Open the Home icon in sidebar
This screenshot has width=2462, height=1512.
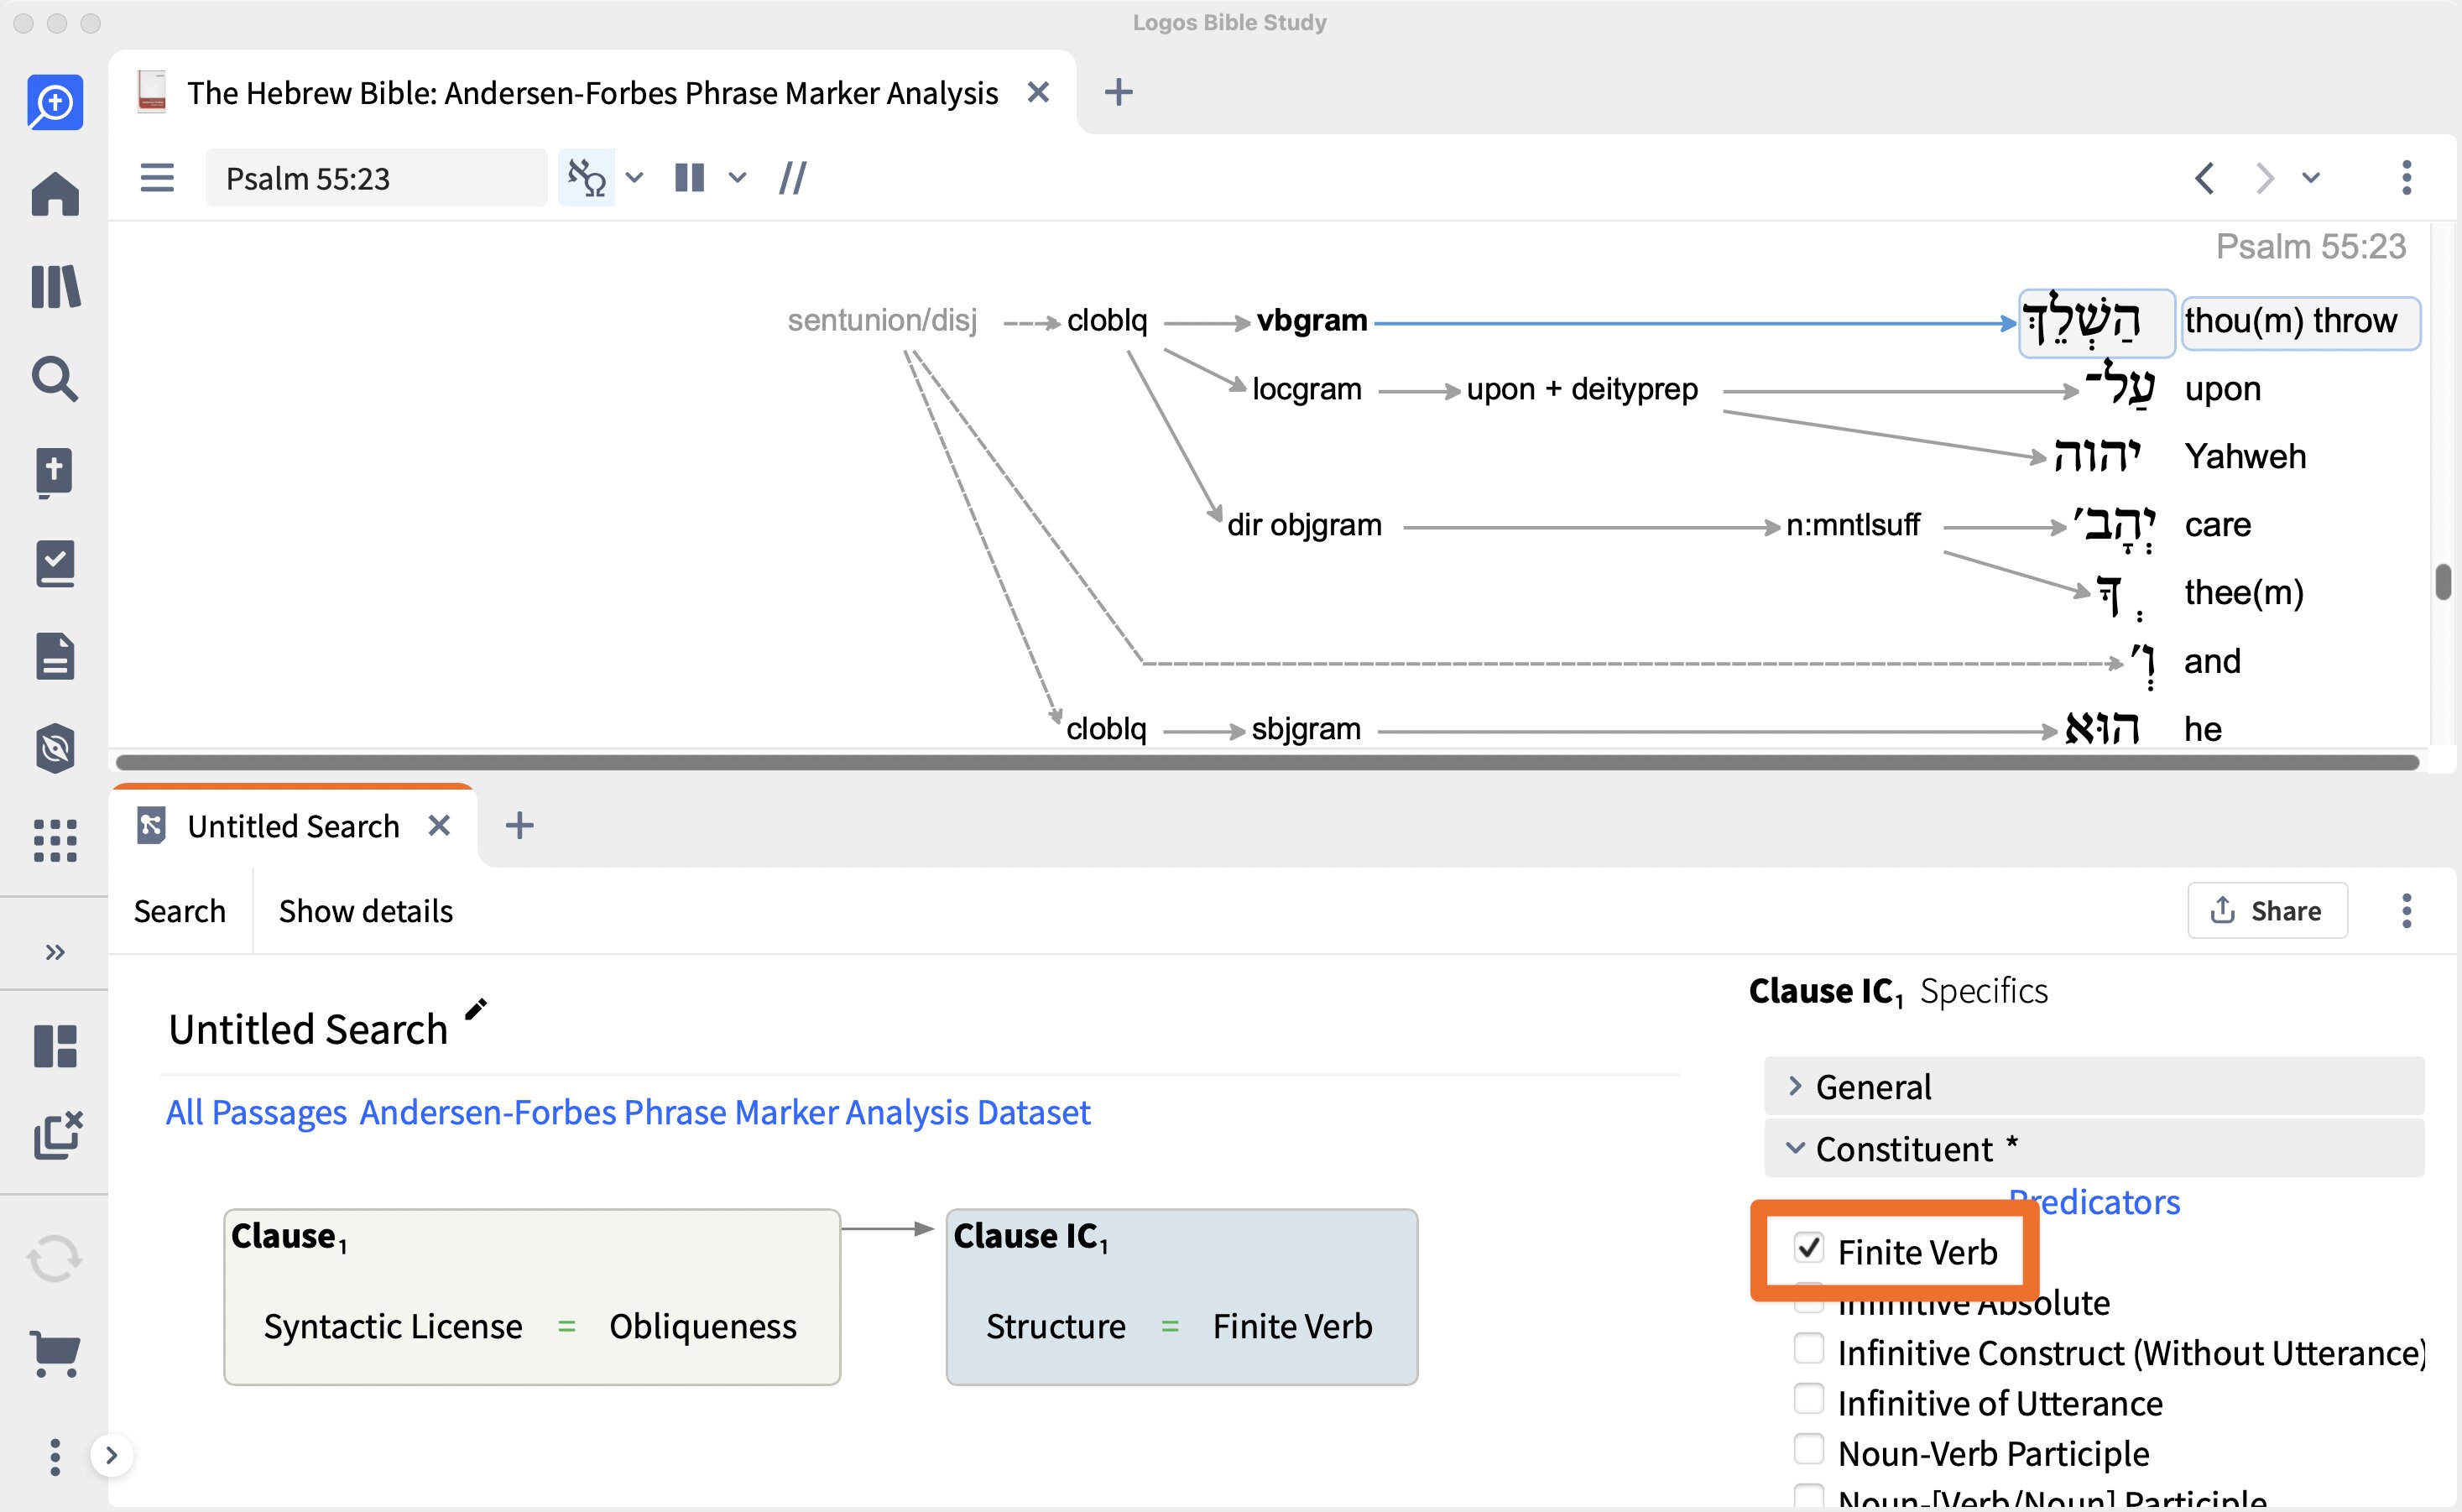[55, 194]
